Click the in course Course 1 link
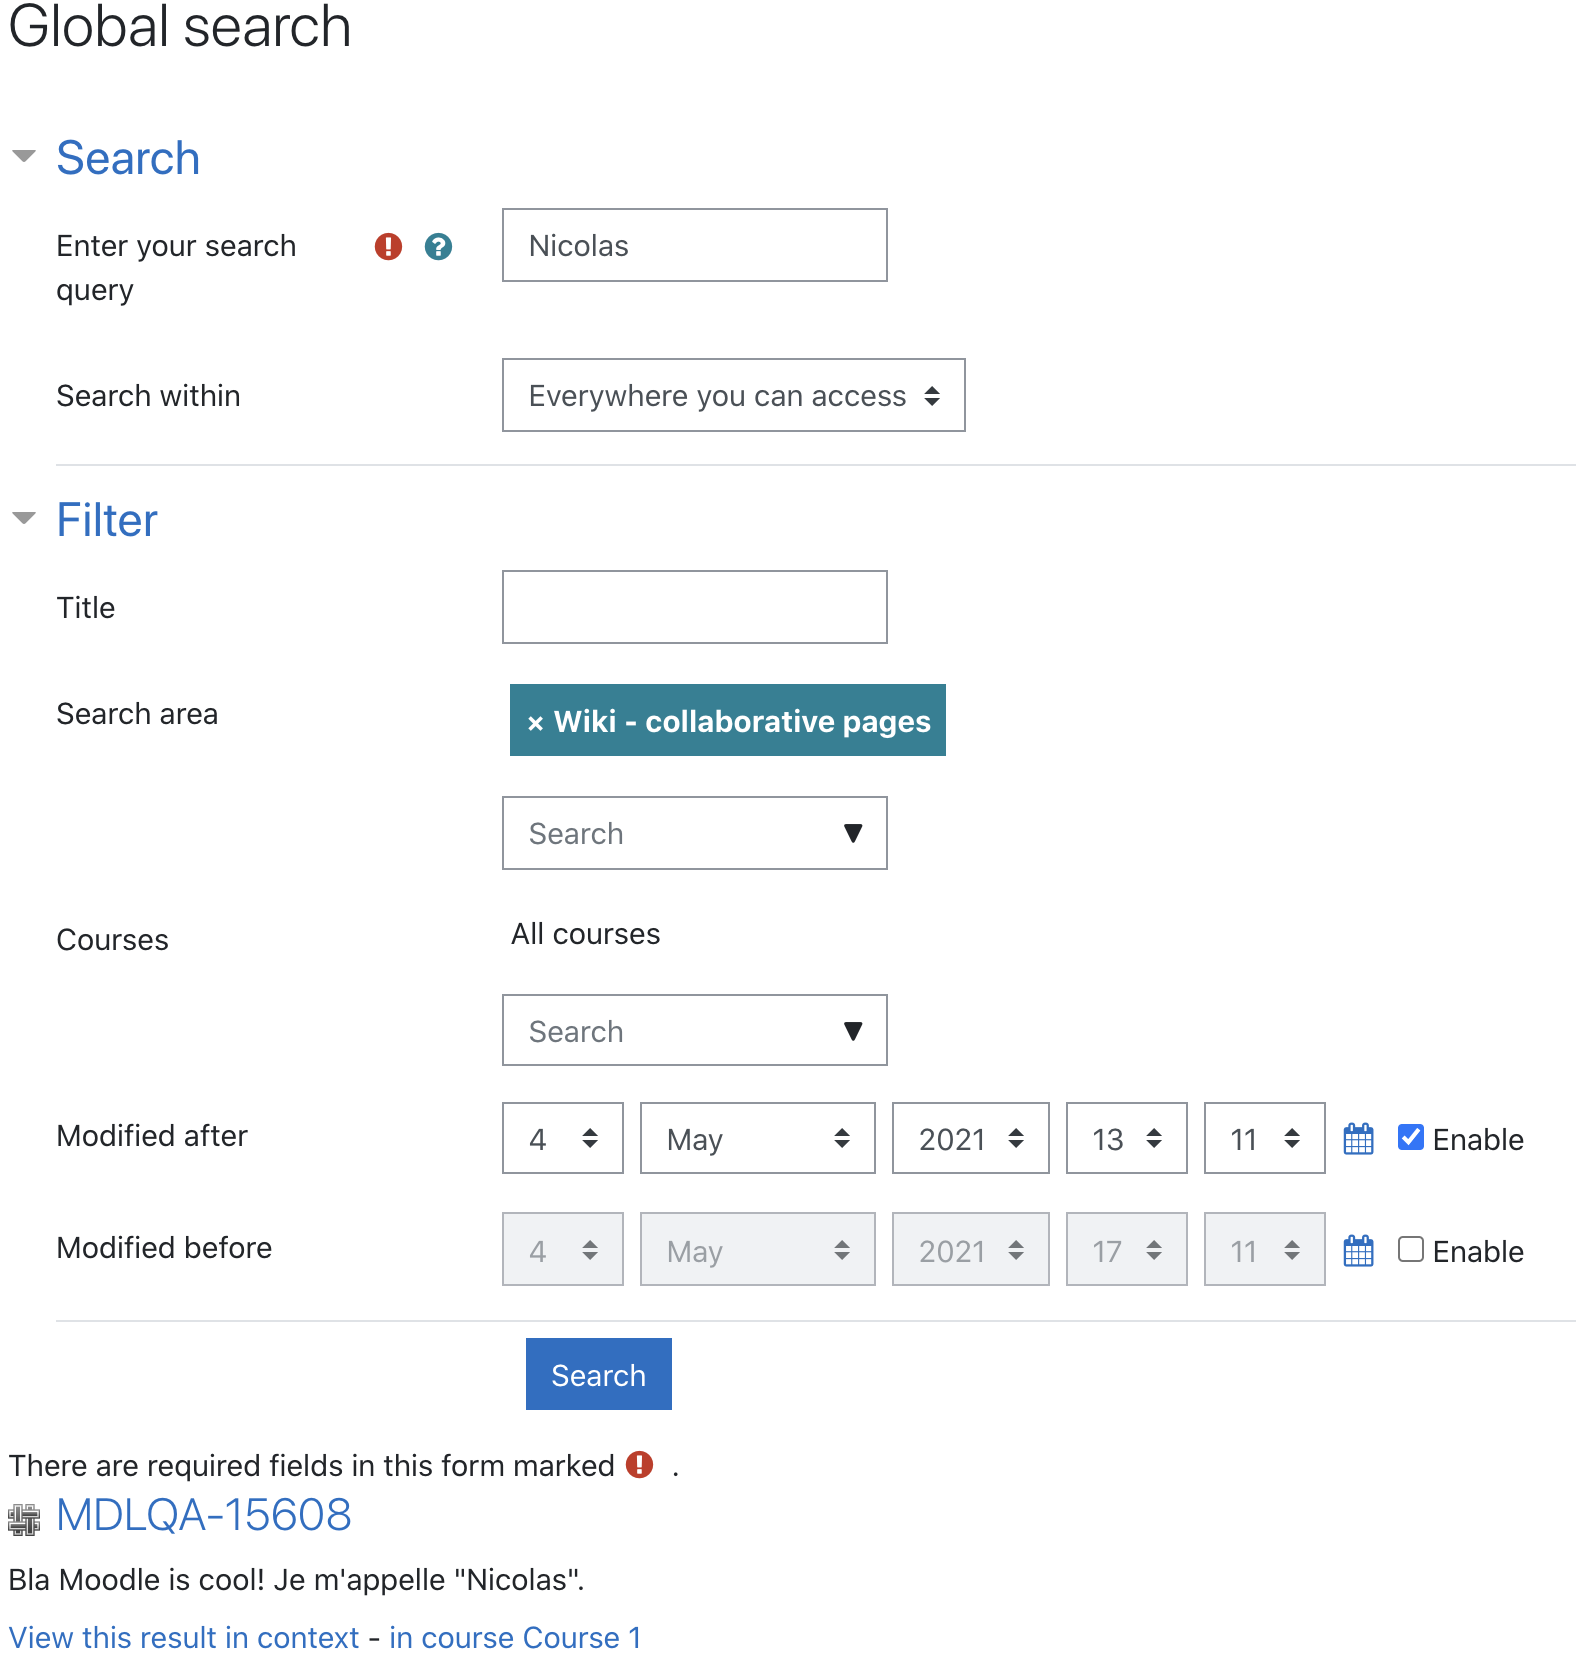 click(515, 1637)
